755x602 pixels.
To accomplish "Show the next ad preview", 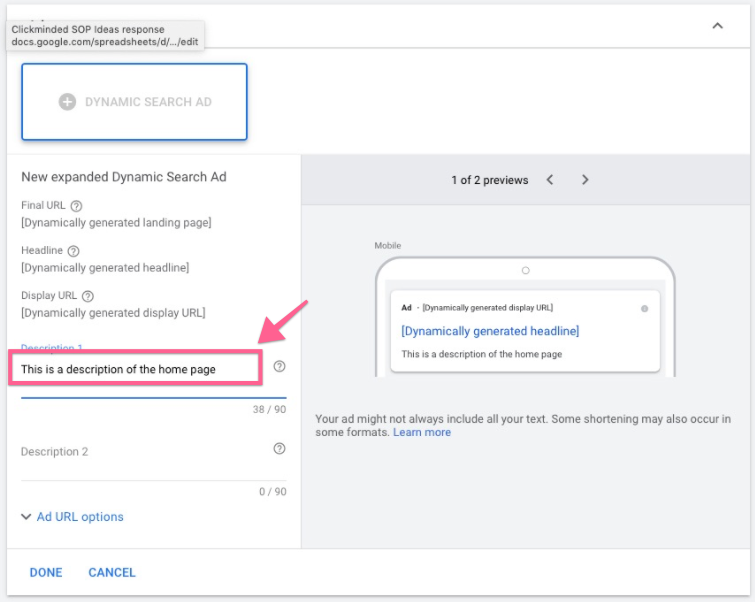I will (585, 180).
